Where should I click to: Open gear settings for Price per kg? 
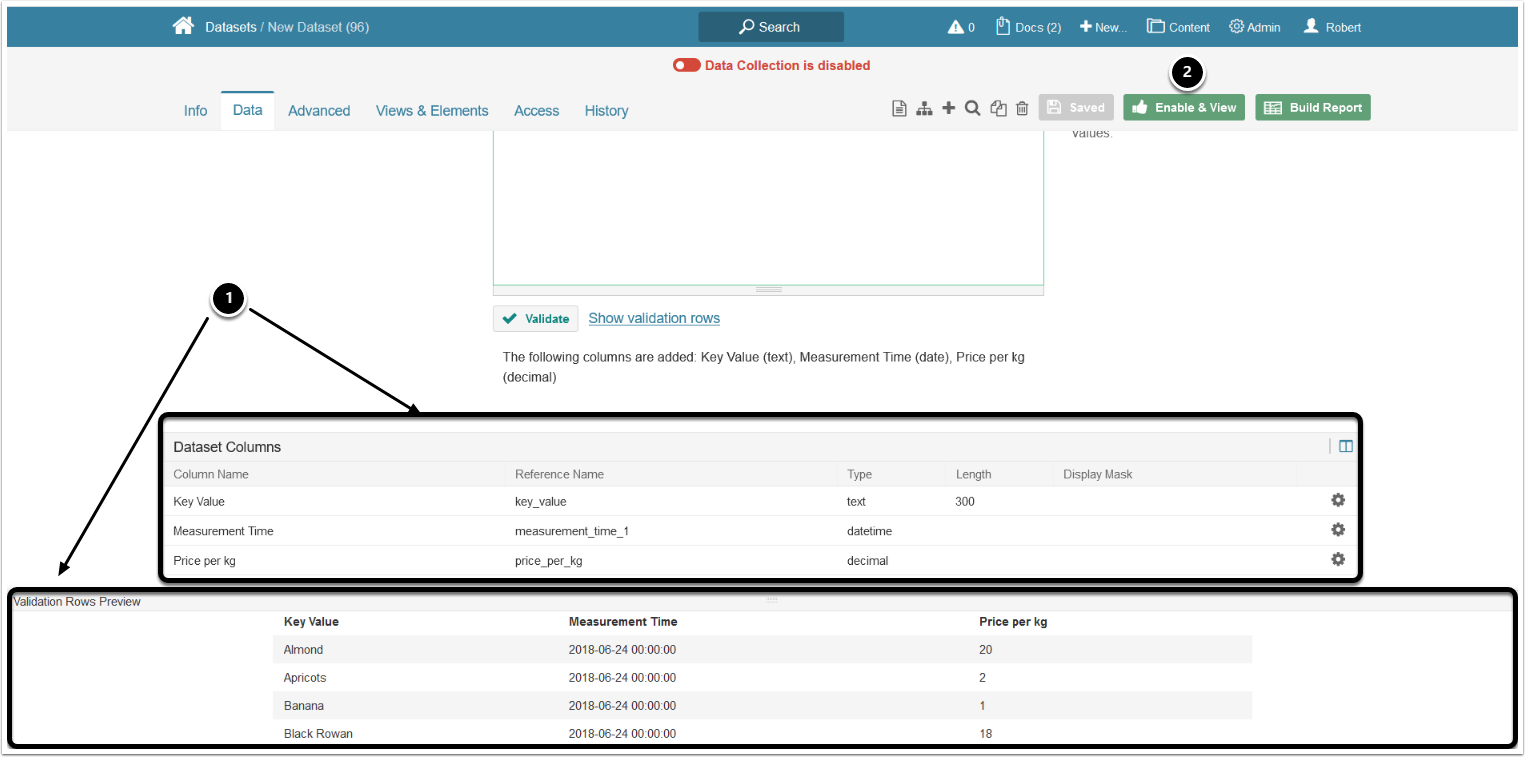[1338, 559]
